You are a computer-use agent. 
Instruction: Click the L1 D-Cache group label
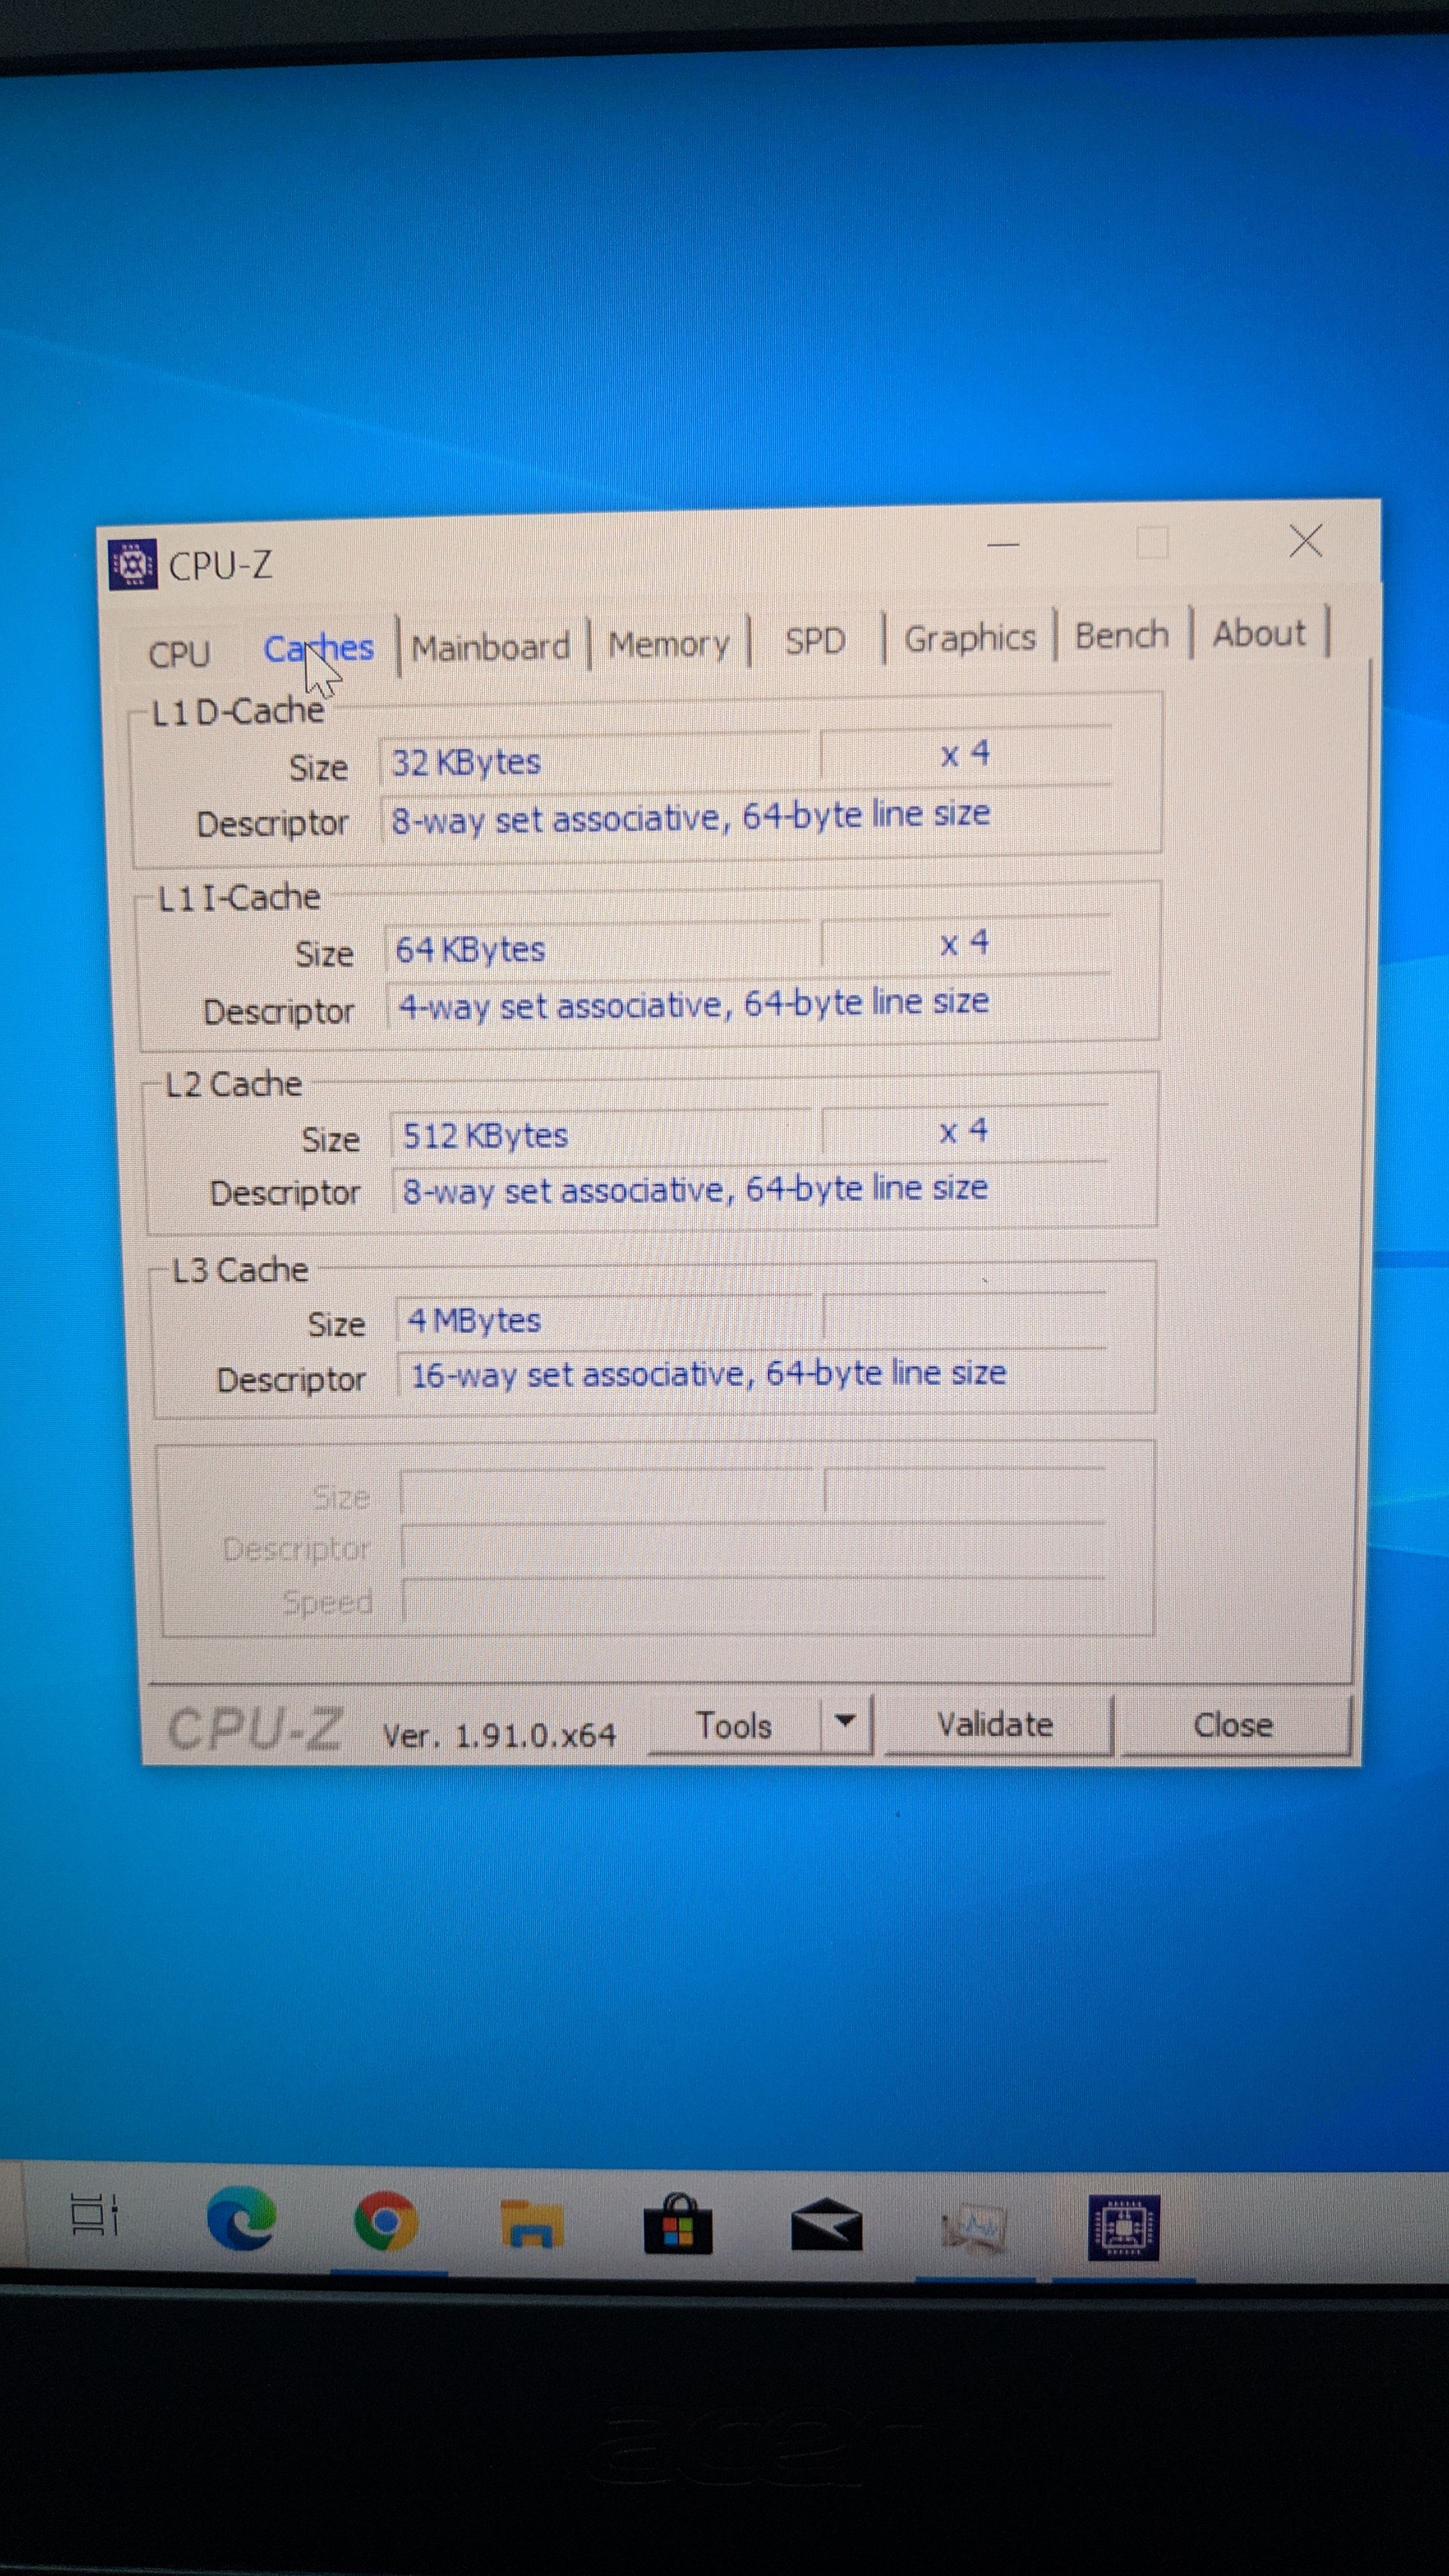click(238, 711)
